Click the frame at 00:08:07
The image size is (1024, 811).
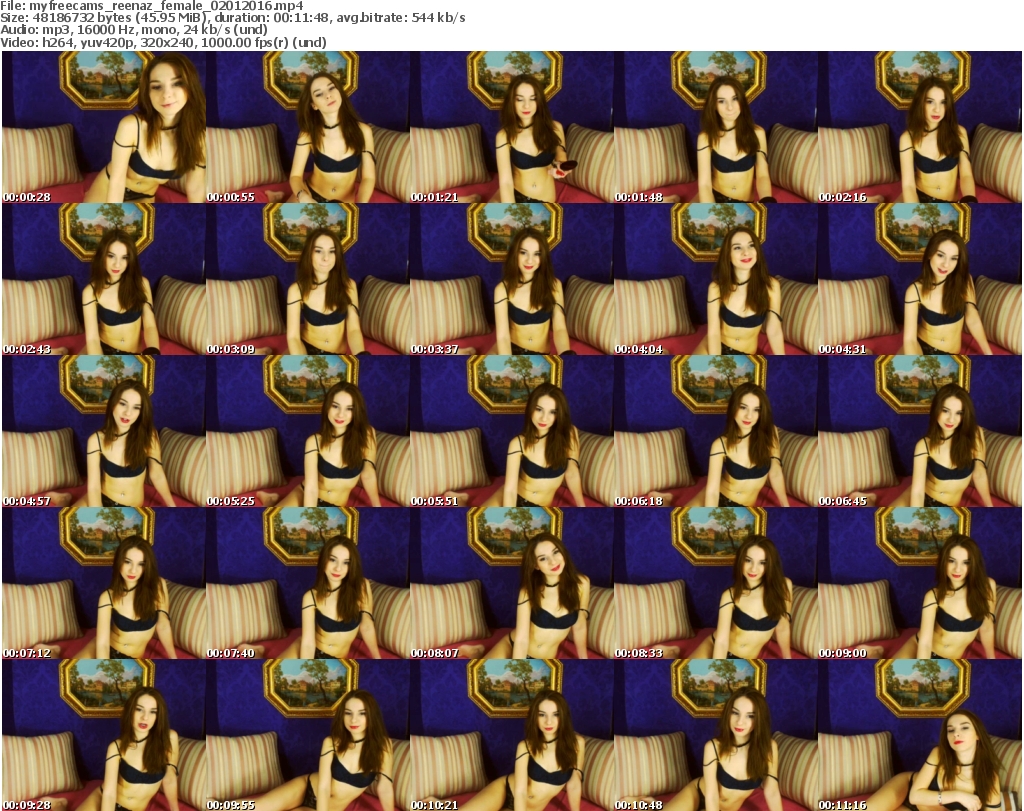tap(511, 583)
